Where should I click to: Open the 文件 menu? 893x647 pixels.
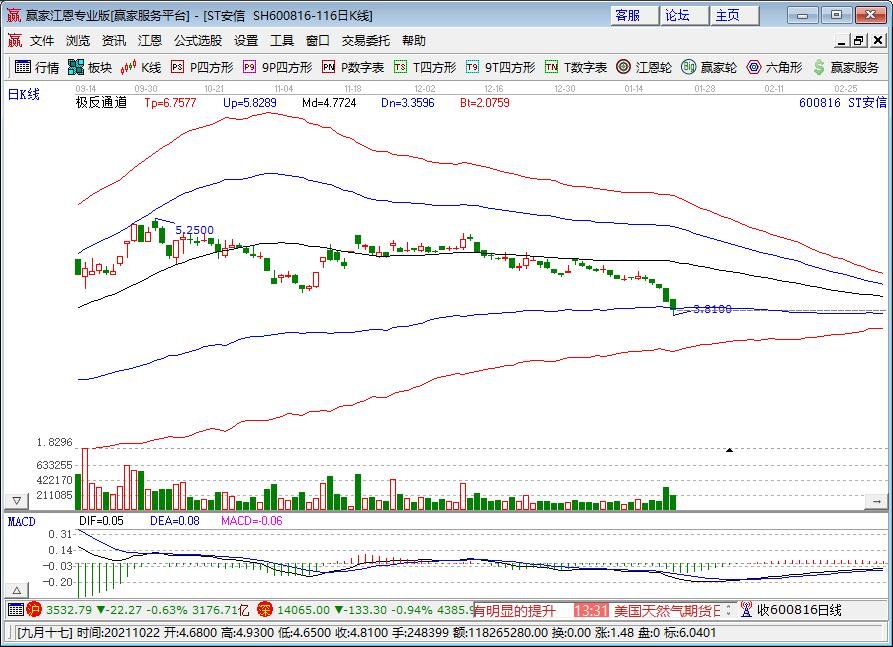42,40
